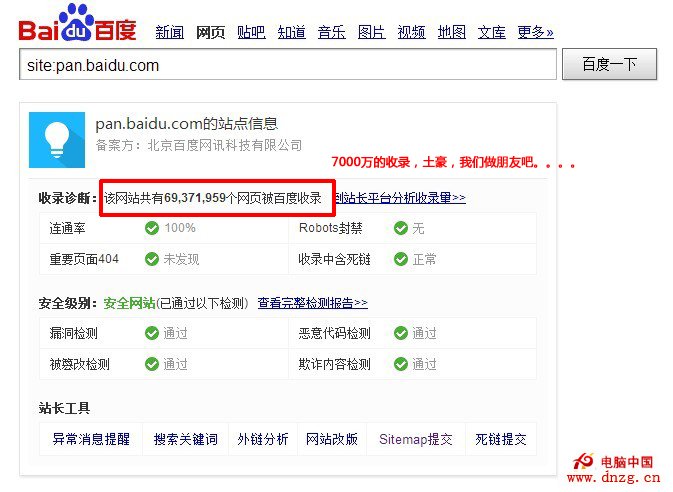Switch to the 贴吧 tab
The image size is (673, 492).
pos(252,32)
